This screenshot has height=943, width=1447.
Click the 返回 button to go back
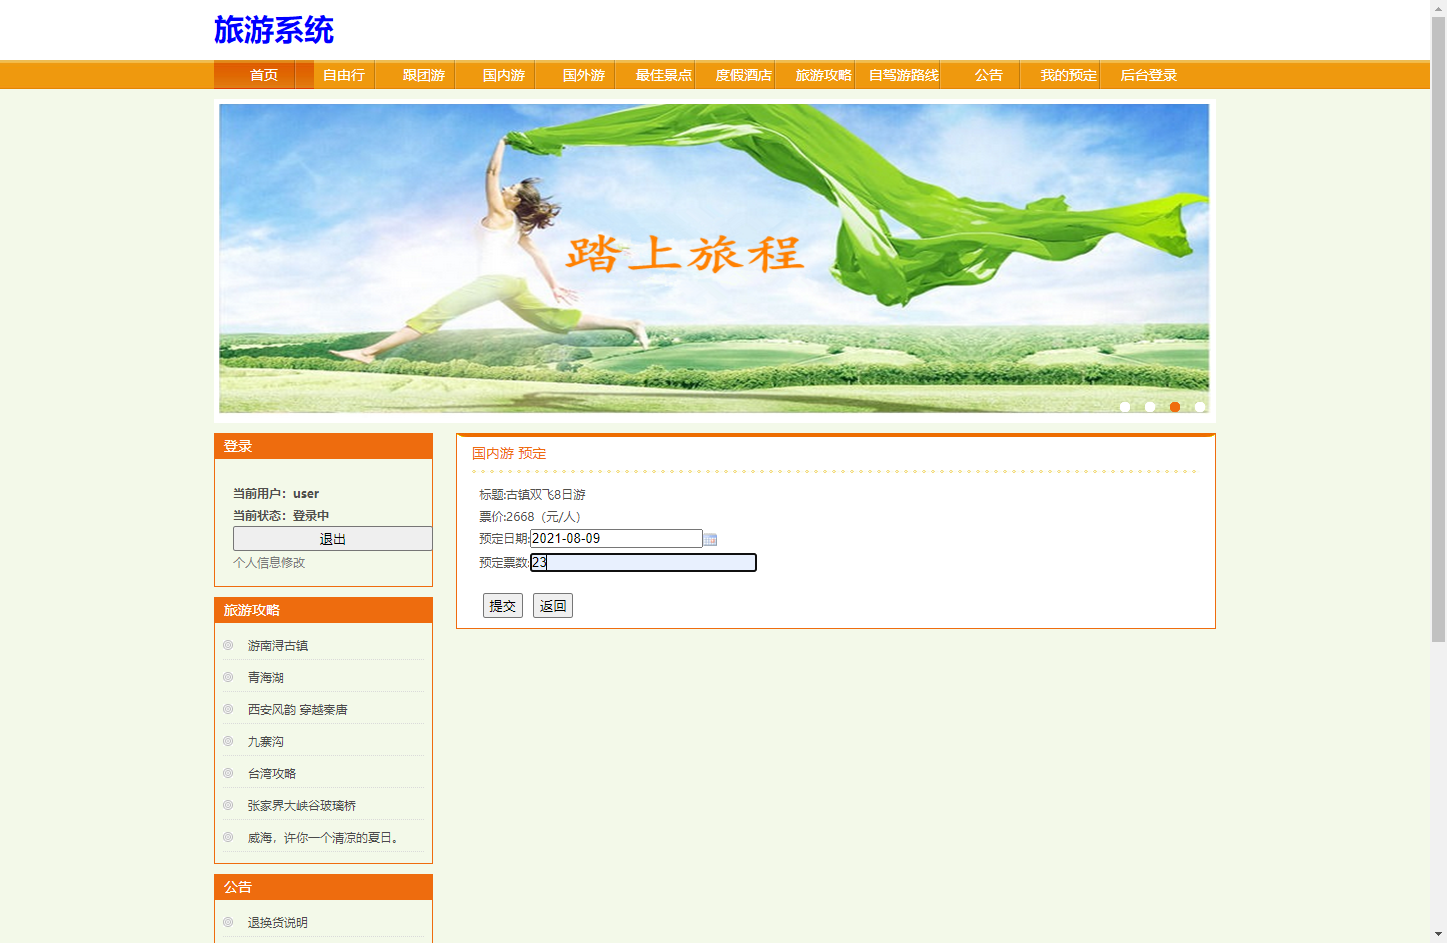(x=552, y=605)
